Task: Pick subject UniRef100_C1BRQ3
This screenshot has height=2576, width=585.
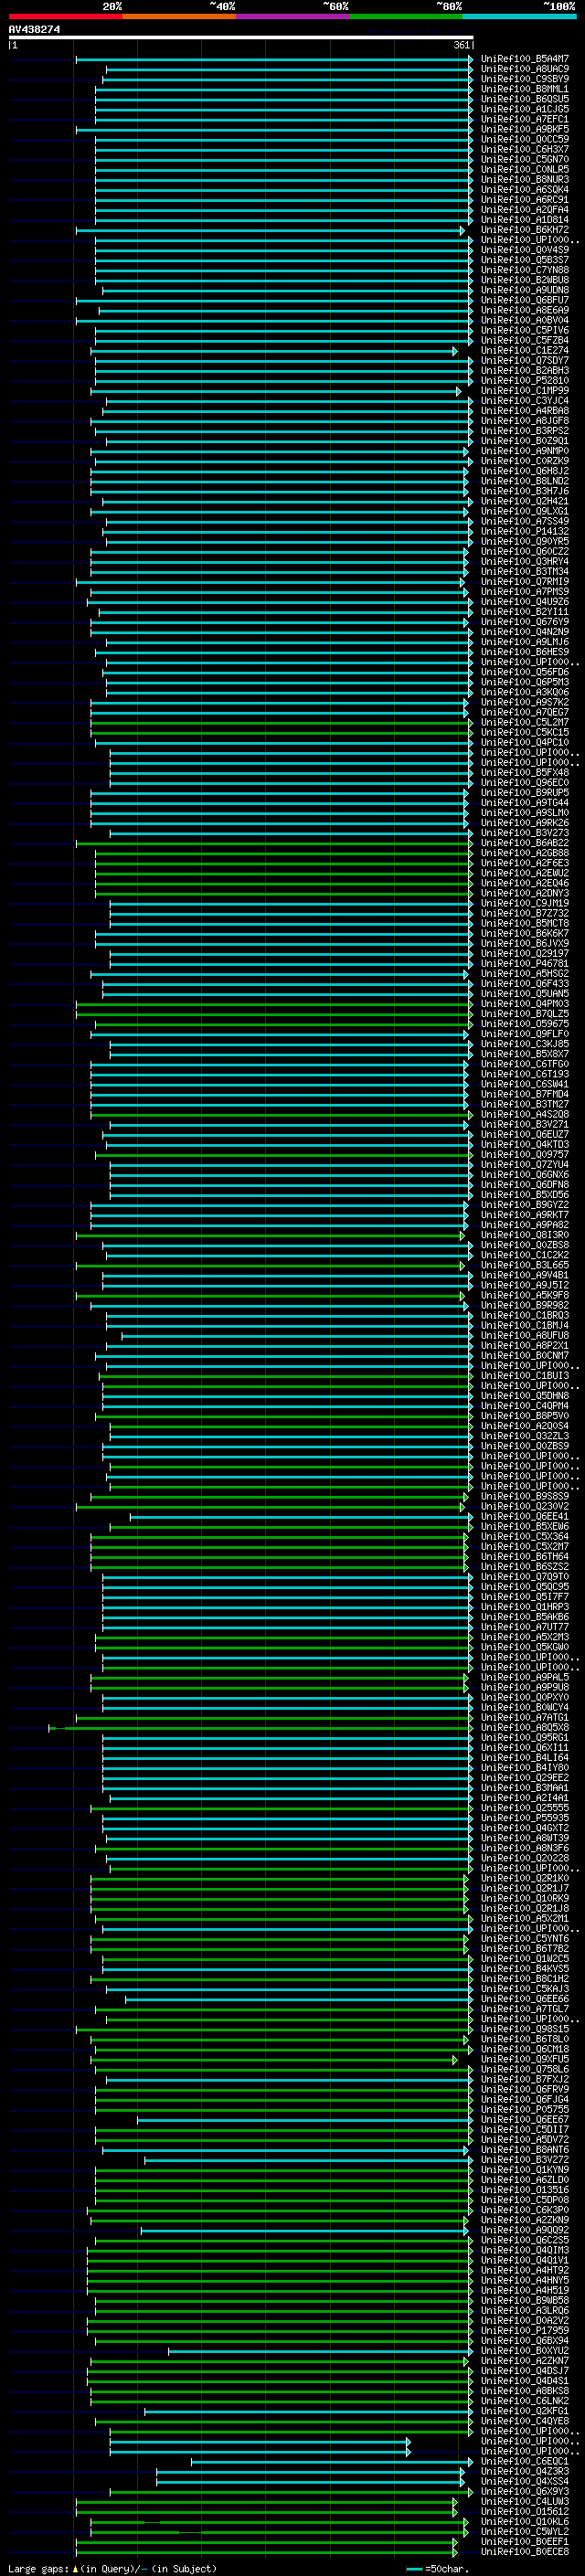Action: coord(525,1315)
